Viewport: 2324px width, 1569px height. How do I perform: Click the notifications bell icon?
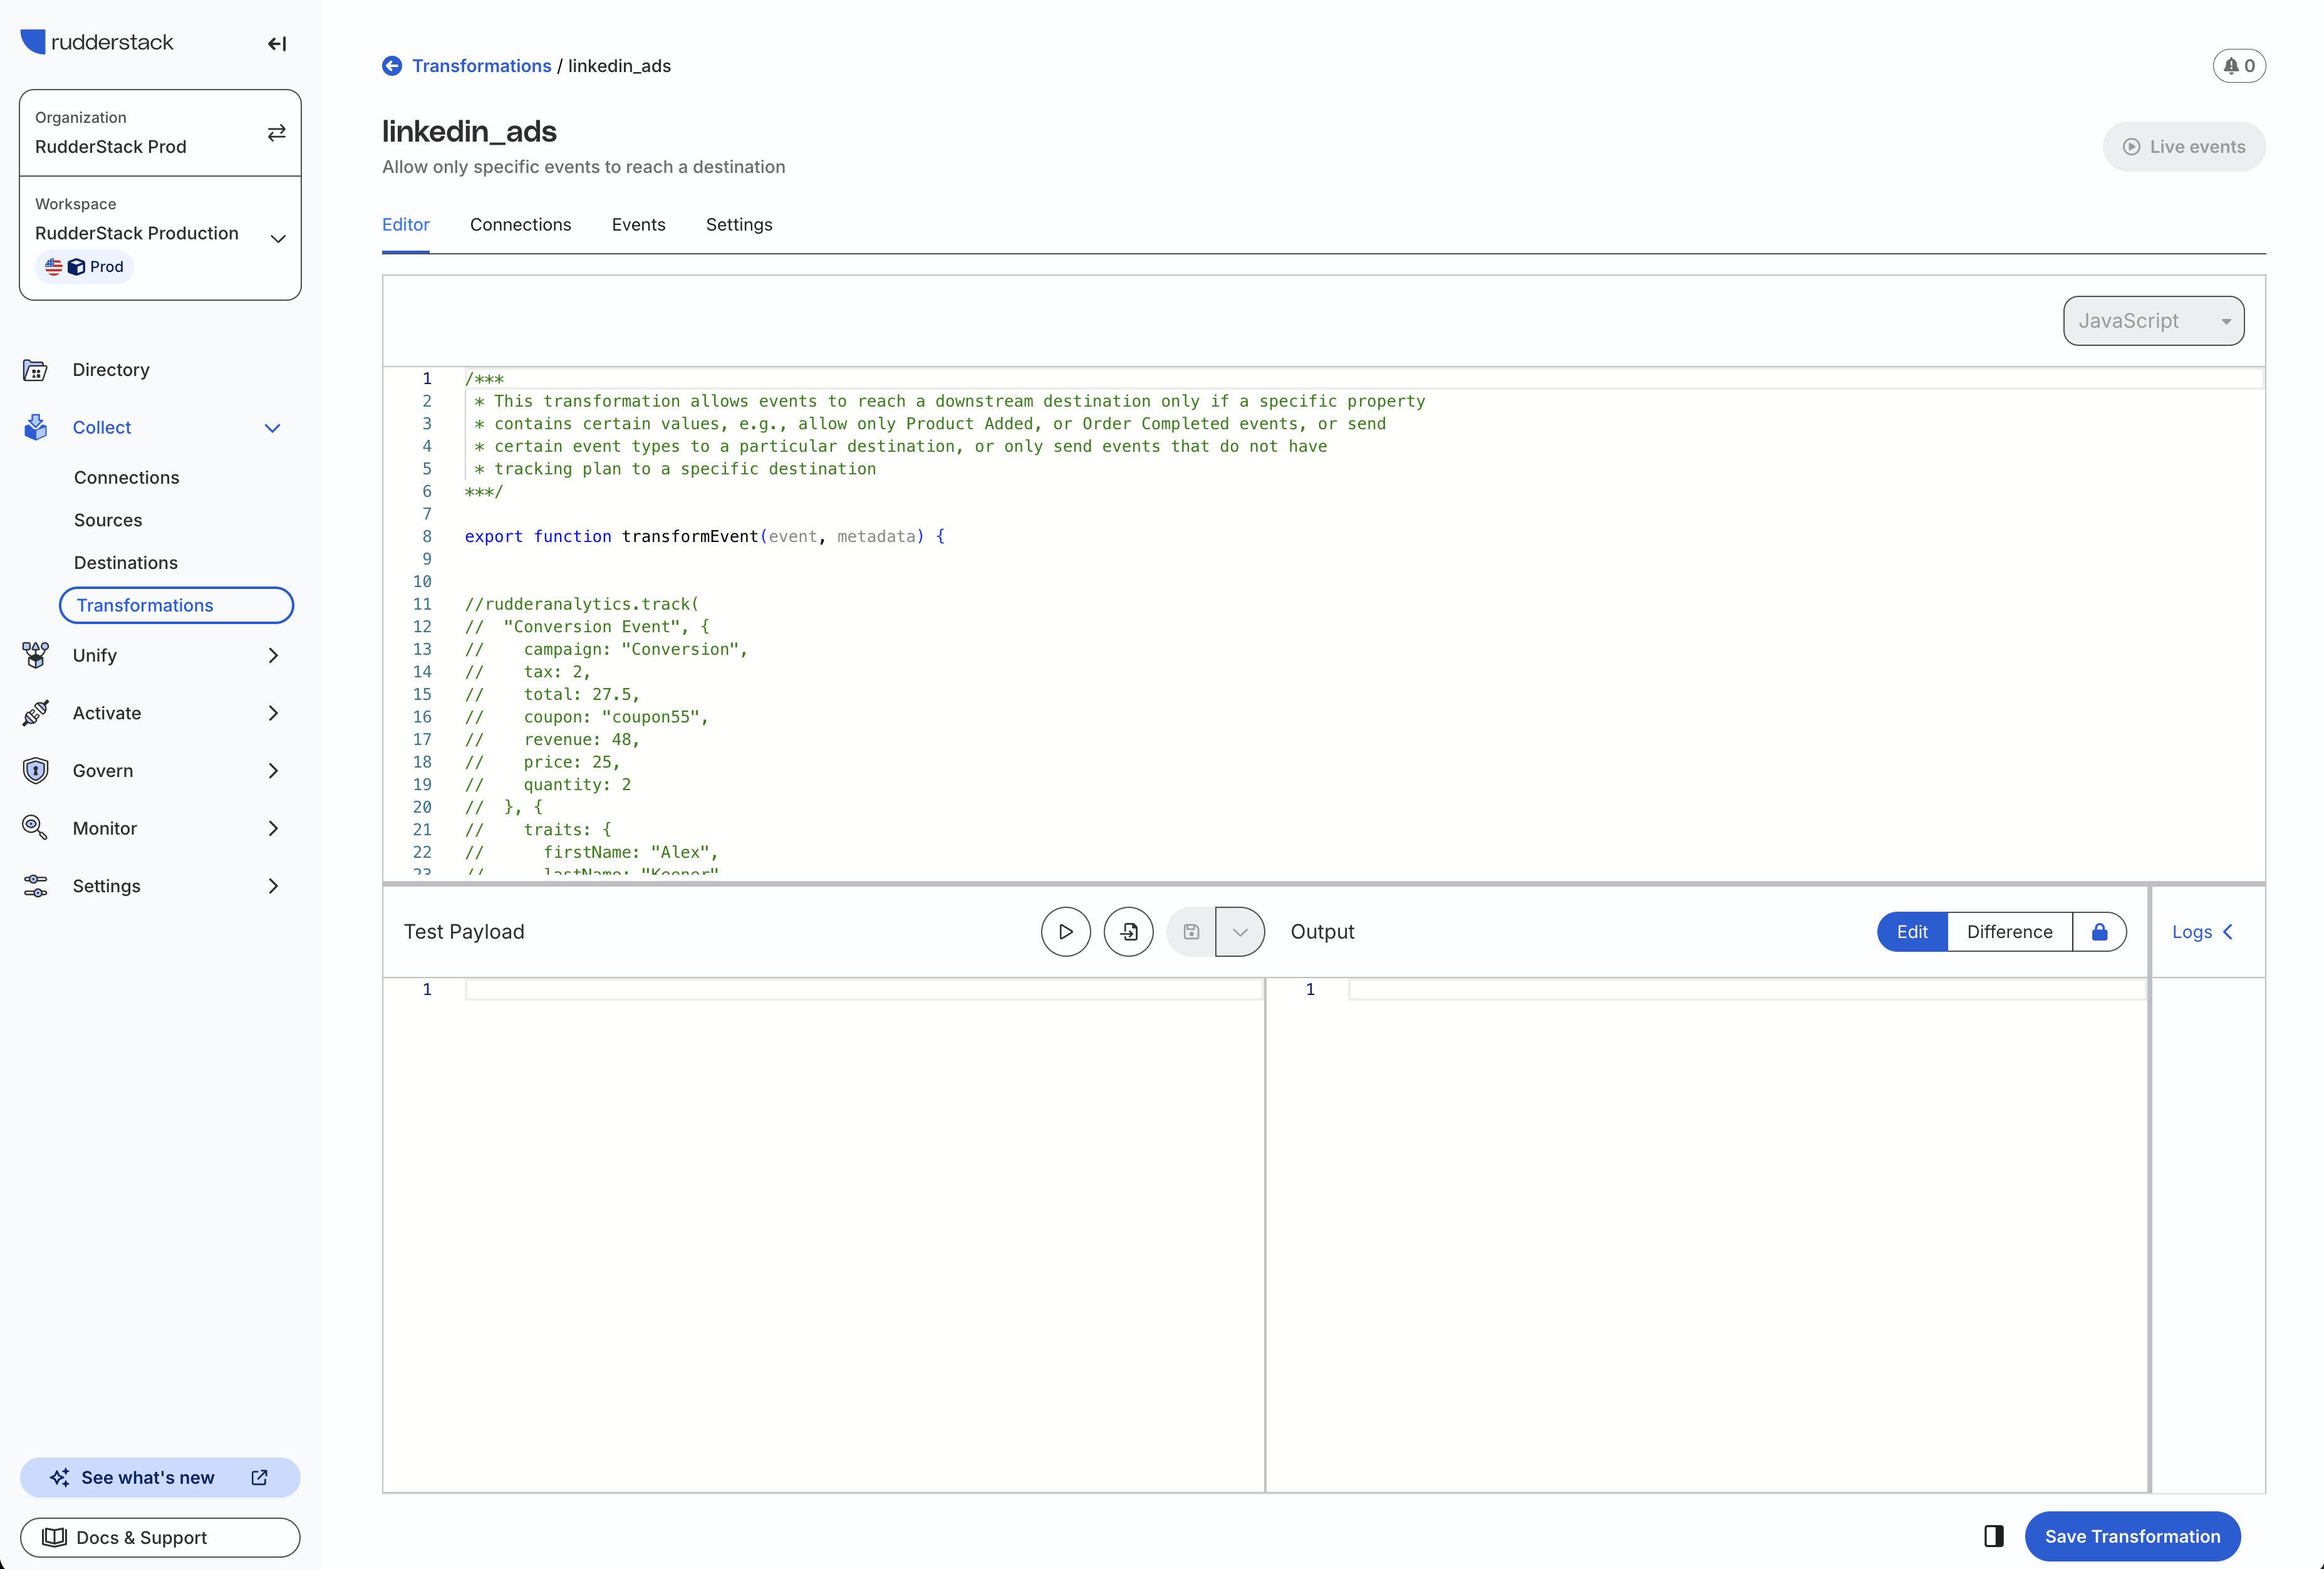tap(2231, 65)
